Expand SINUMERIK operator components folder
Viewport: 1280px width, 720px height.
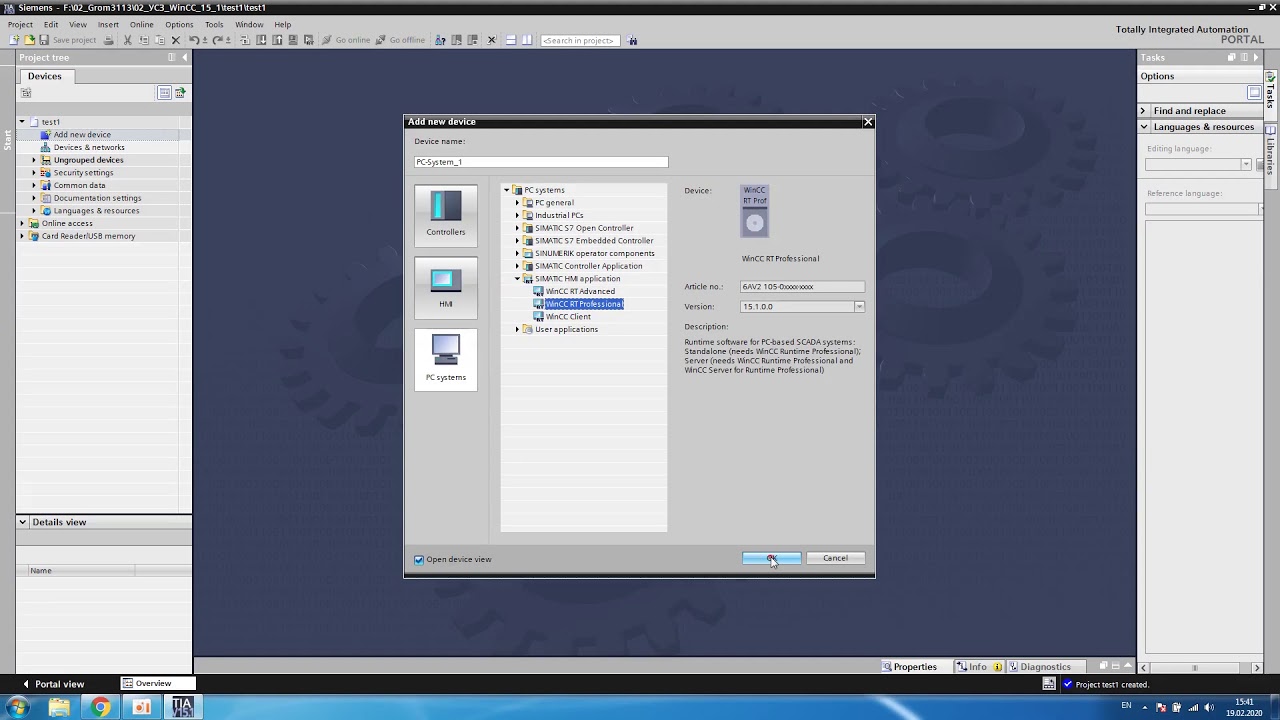coord(518,253)
